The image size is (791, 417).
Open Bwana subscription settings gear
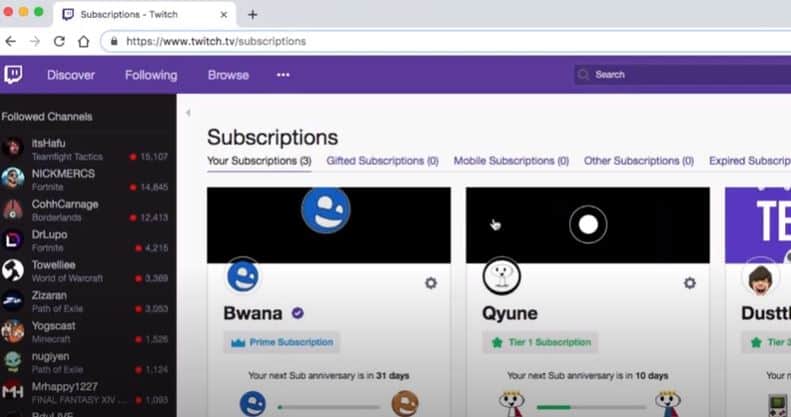(x=431, y=283)
